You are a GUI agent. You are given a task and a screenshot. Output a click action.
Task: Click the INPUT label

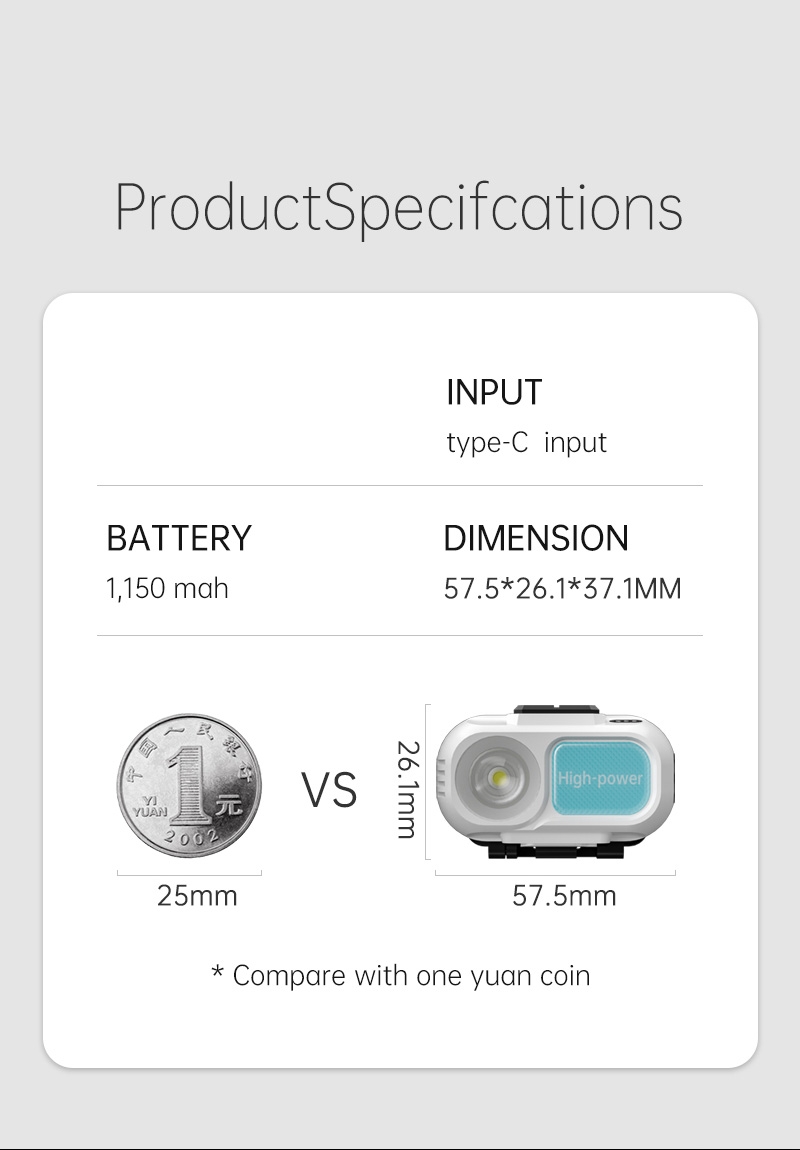coord(494,392)
